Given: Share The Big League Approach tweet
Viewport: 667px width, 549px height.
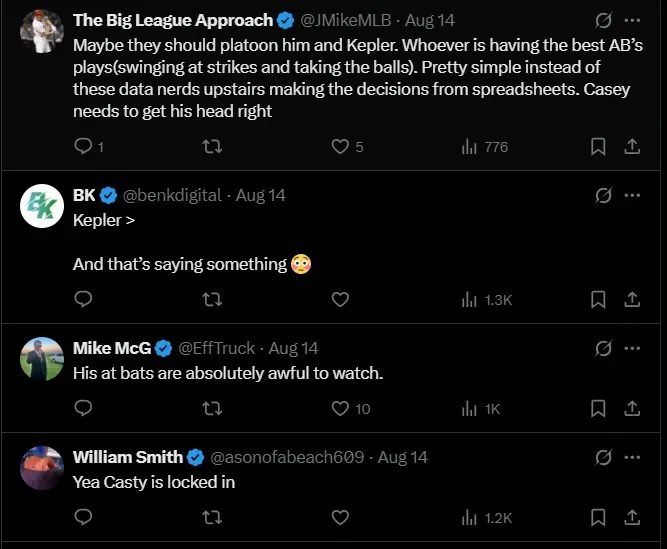Looking at the screenshot, I should coord(632,147).
